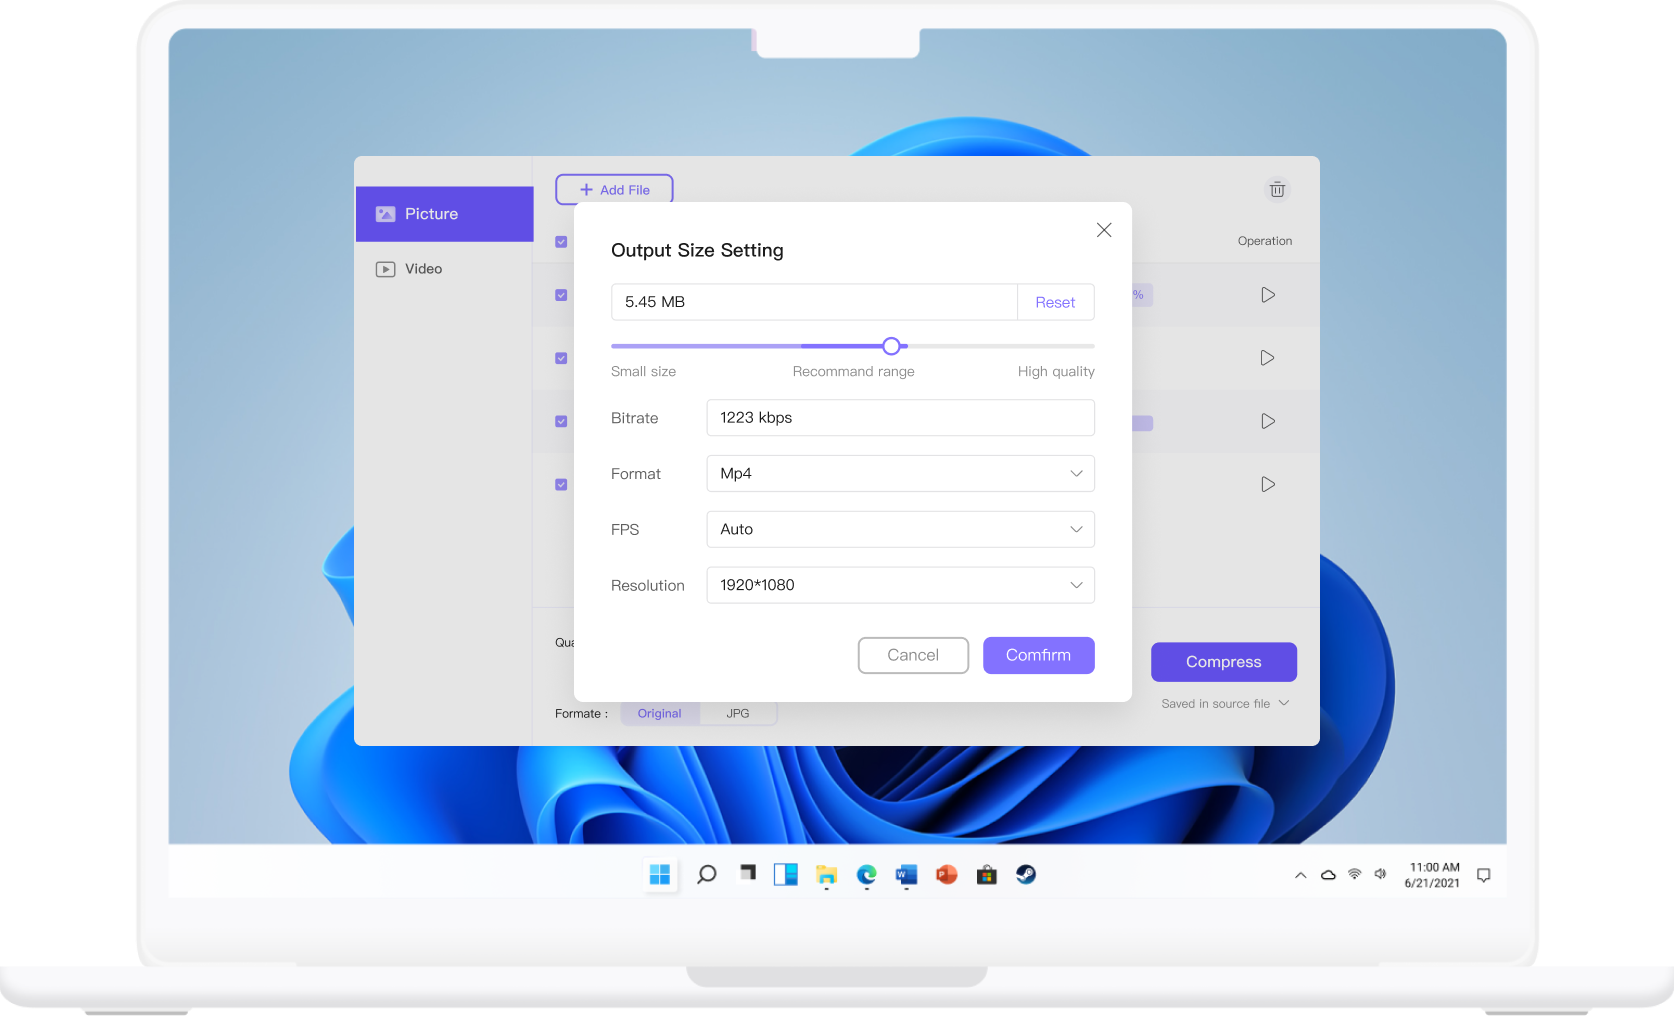Close the Output Size Setting dialog
Image resolution: width=1674 pixels, height=1016 pixels.
pos(1104,230)
